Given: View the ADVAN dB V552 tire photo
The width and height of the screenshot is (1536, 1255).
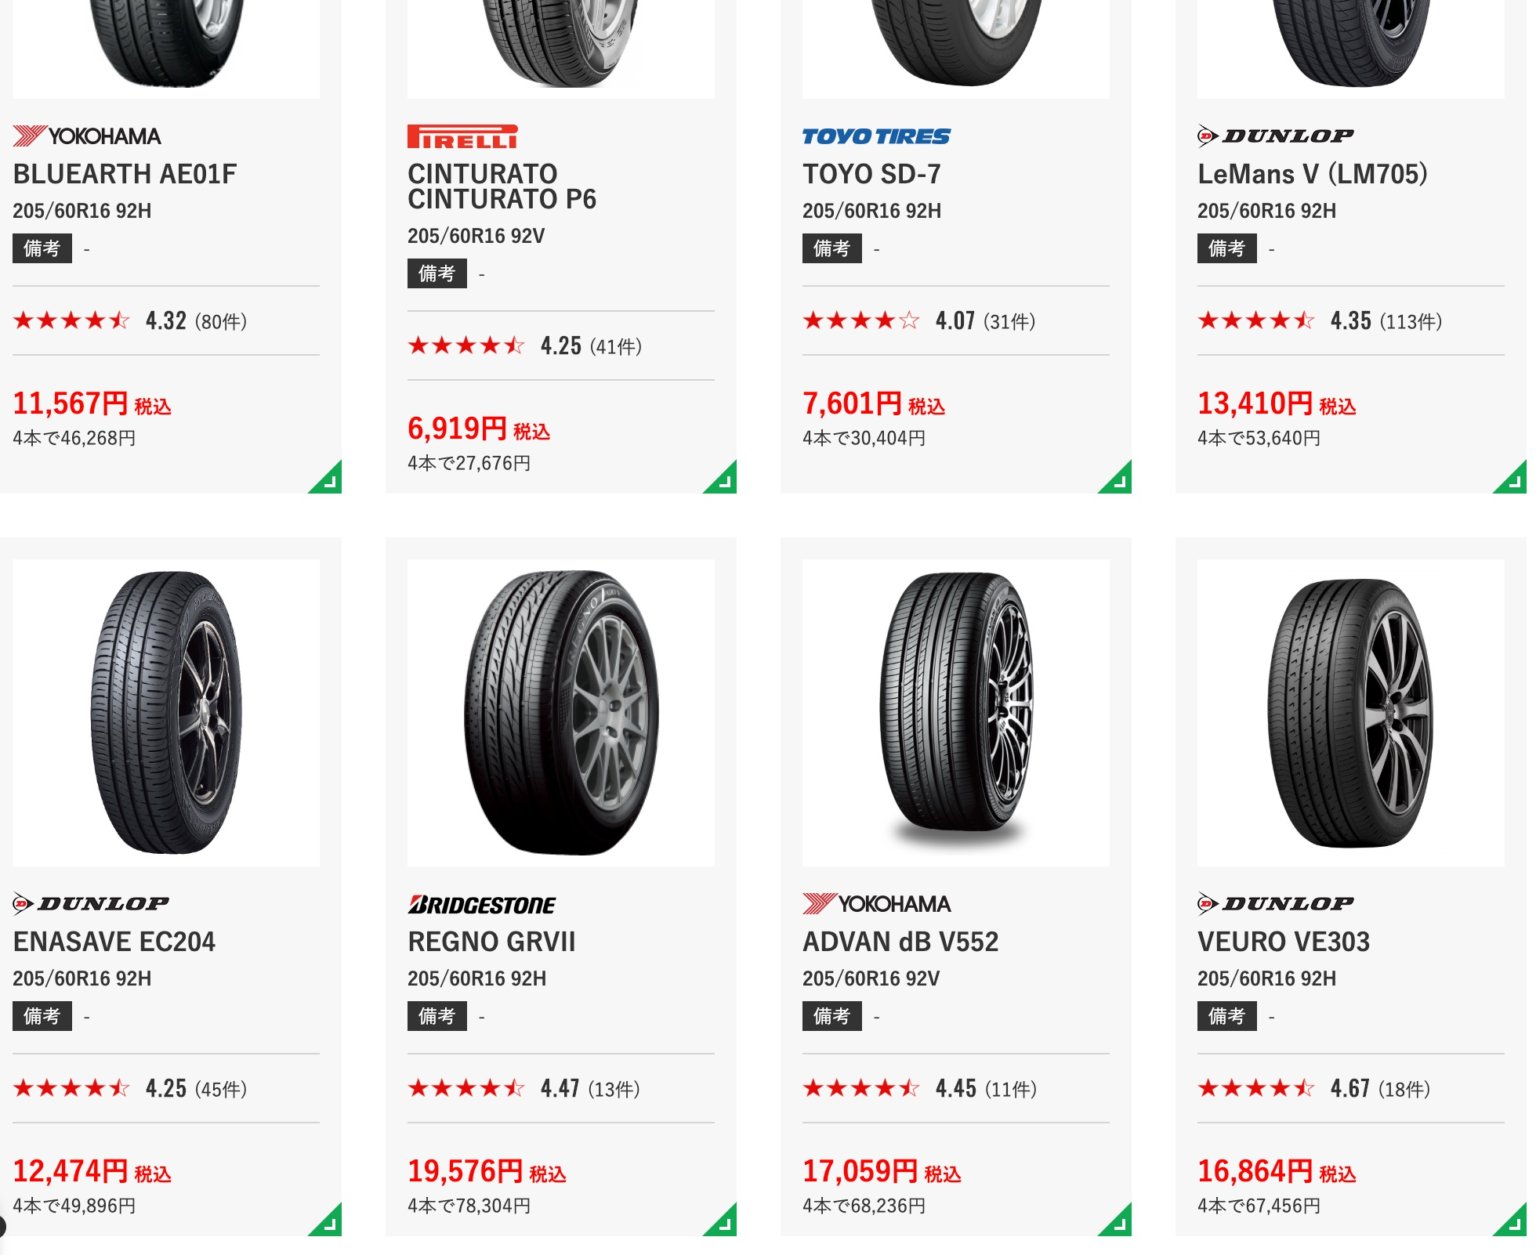Looking at the screenshot, I should [956, 712].
